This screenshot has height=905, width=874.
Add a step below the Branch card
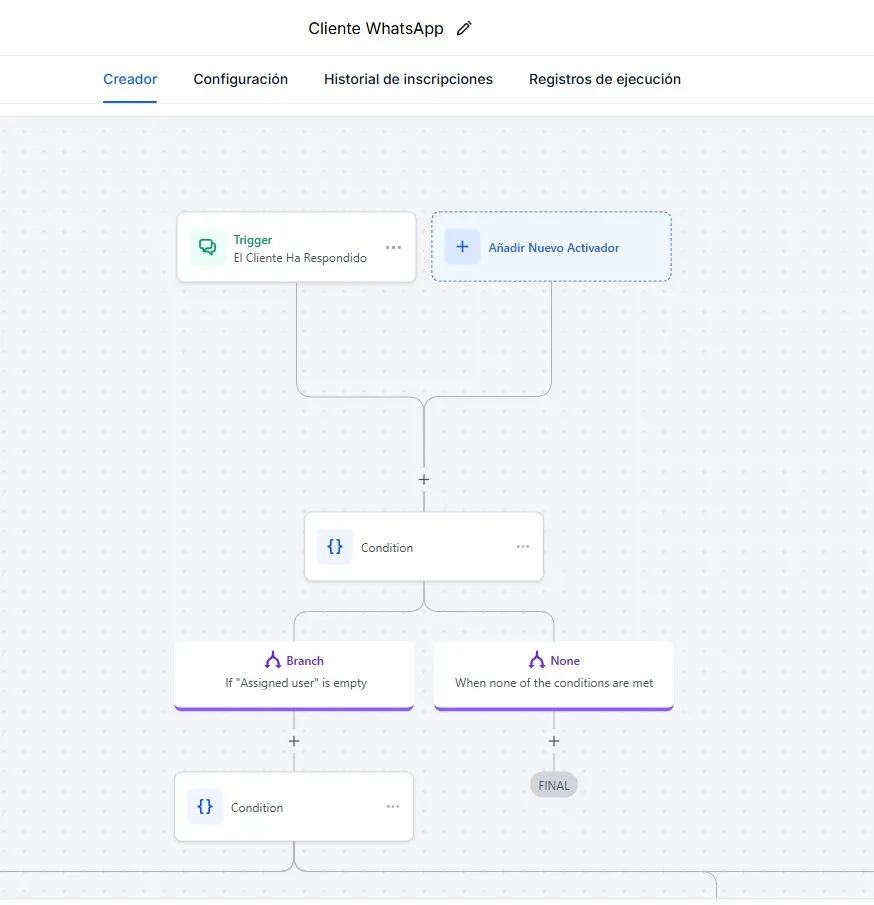coord(294,741)
